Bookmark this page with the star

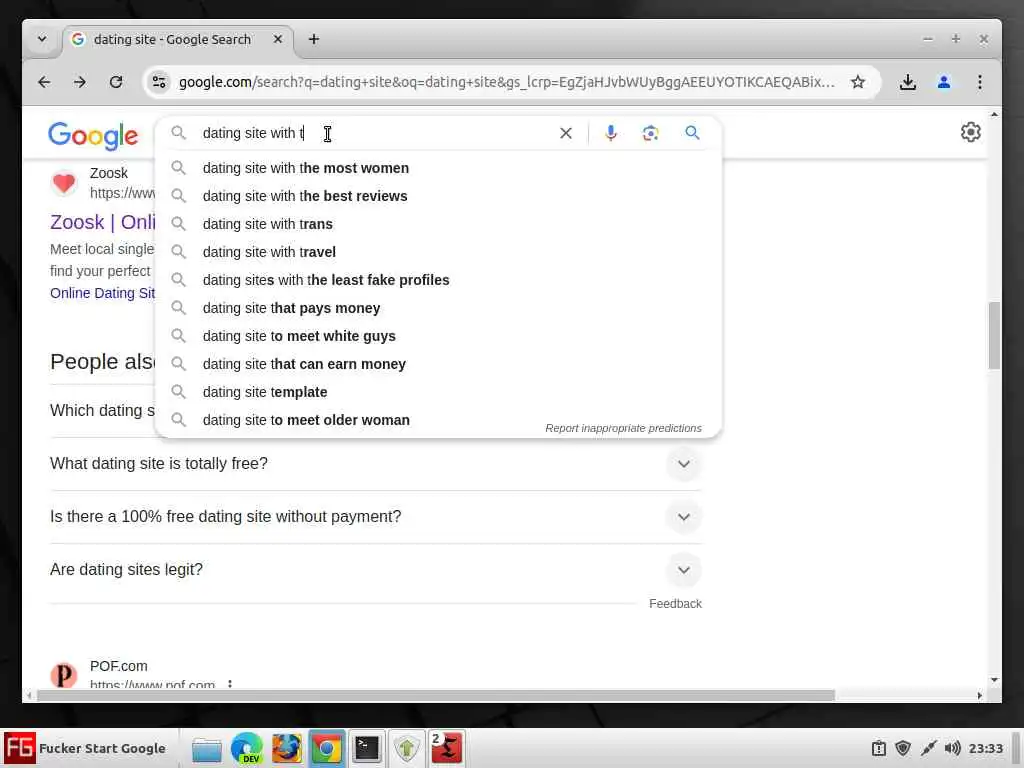click(x=857, y=82)
